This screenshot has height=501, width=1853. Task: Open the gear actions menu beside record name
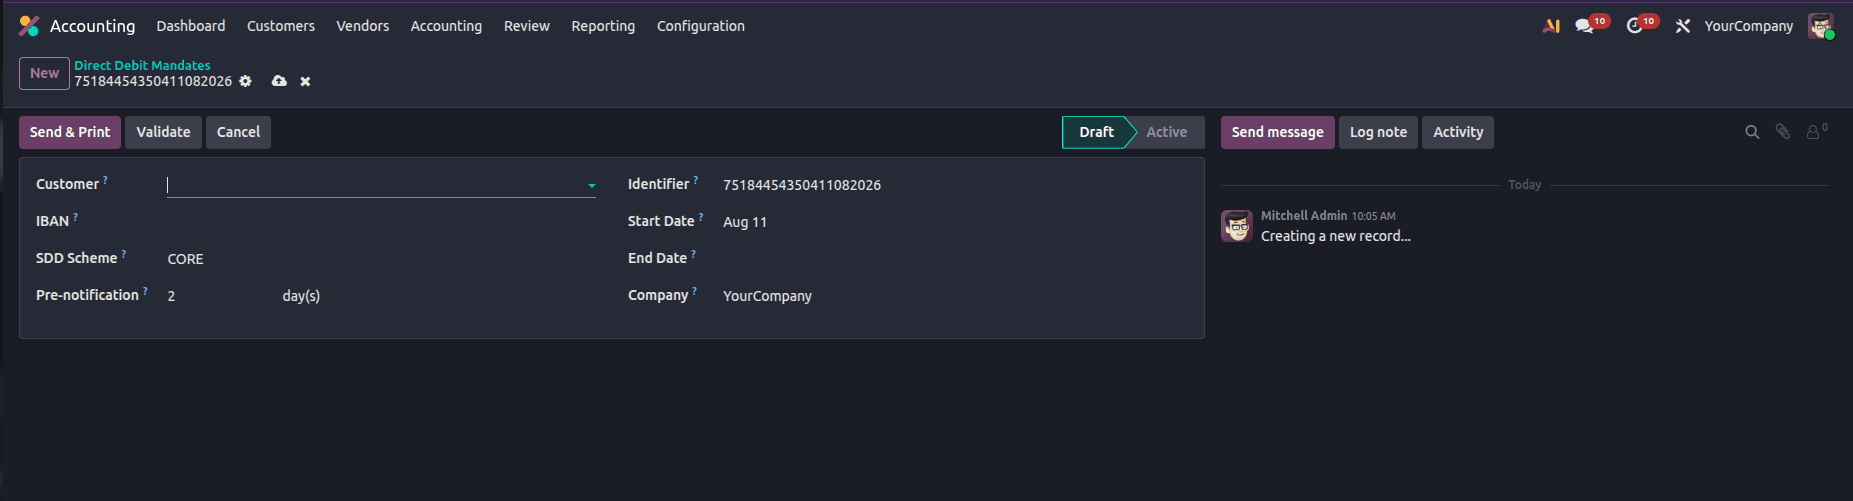tap(245, 81)
